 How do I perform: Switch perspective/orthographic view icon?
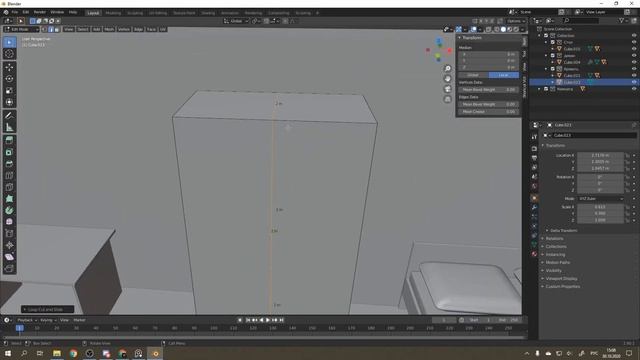click(448, 99)
